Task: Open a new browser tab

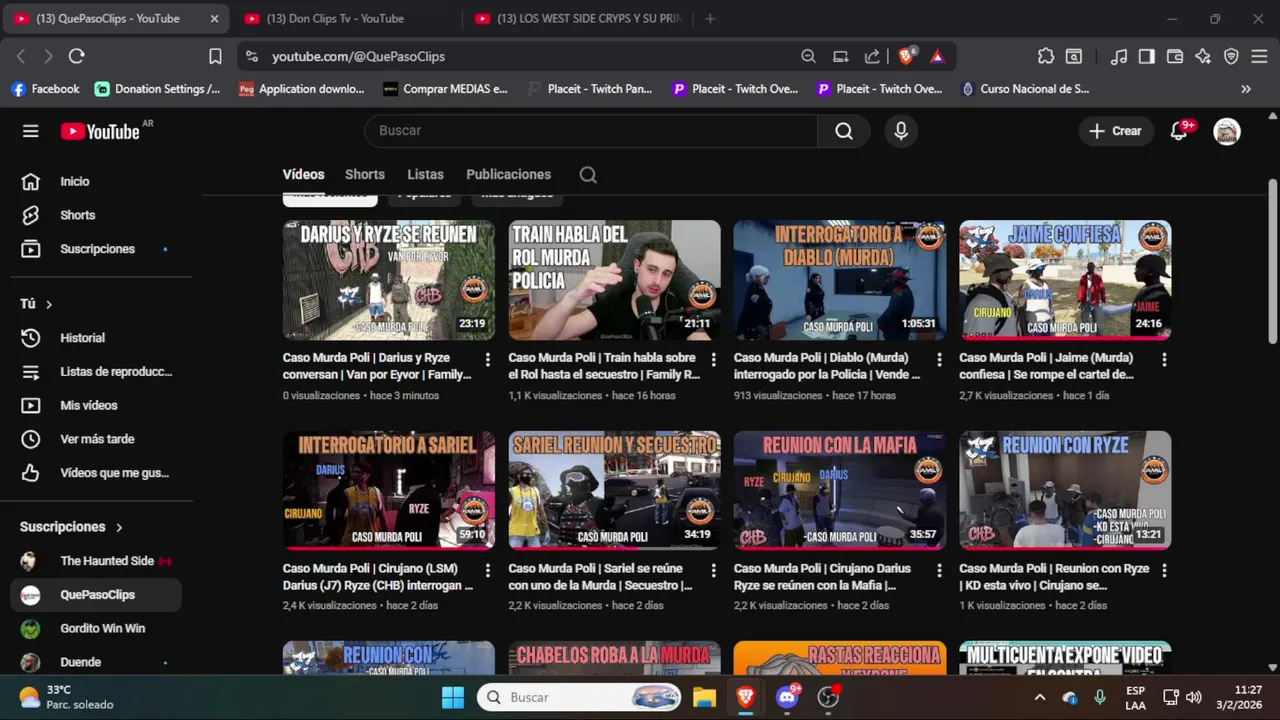Action: coord(710,18)
